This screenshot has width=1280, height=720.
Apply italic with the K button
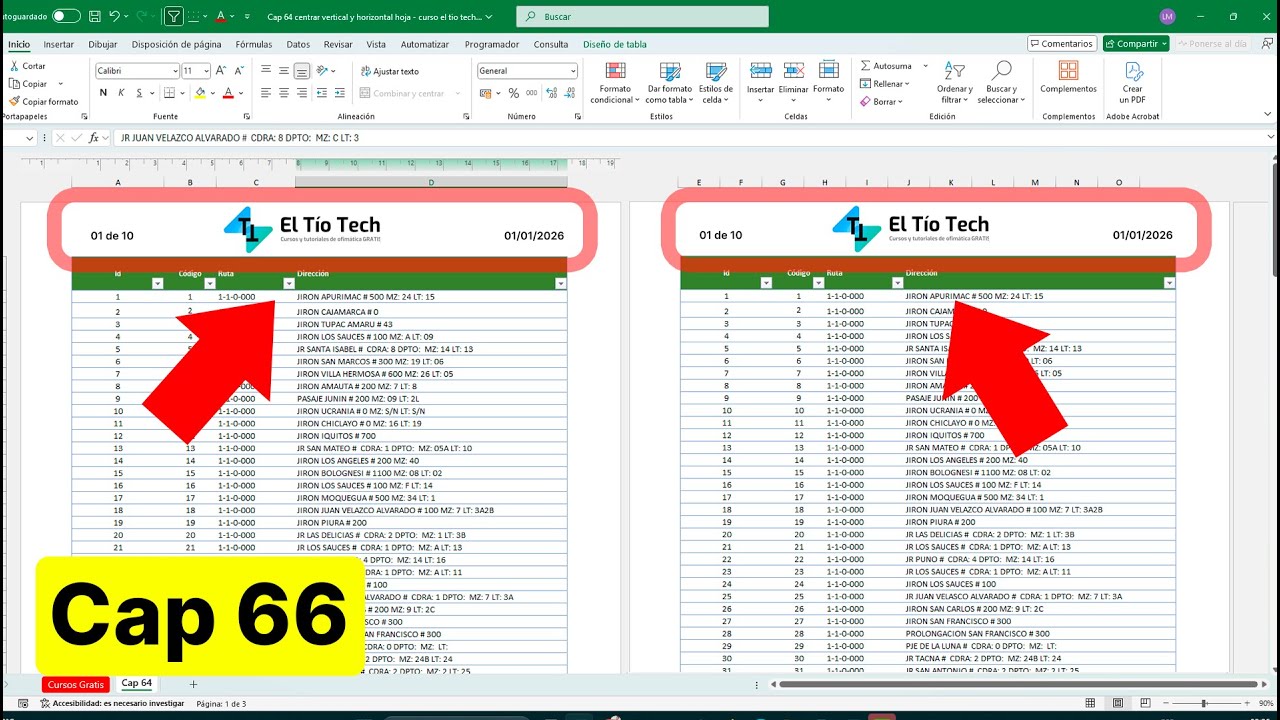pos(122,93)
